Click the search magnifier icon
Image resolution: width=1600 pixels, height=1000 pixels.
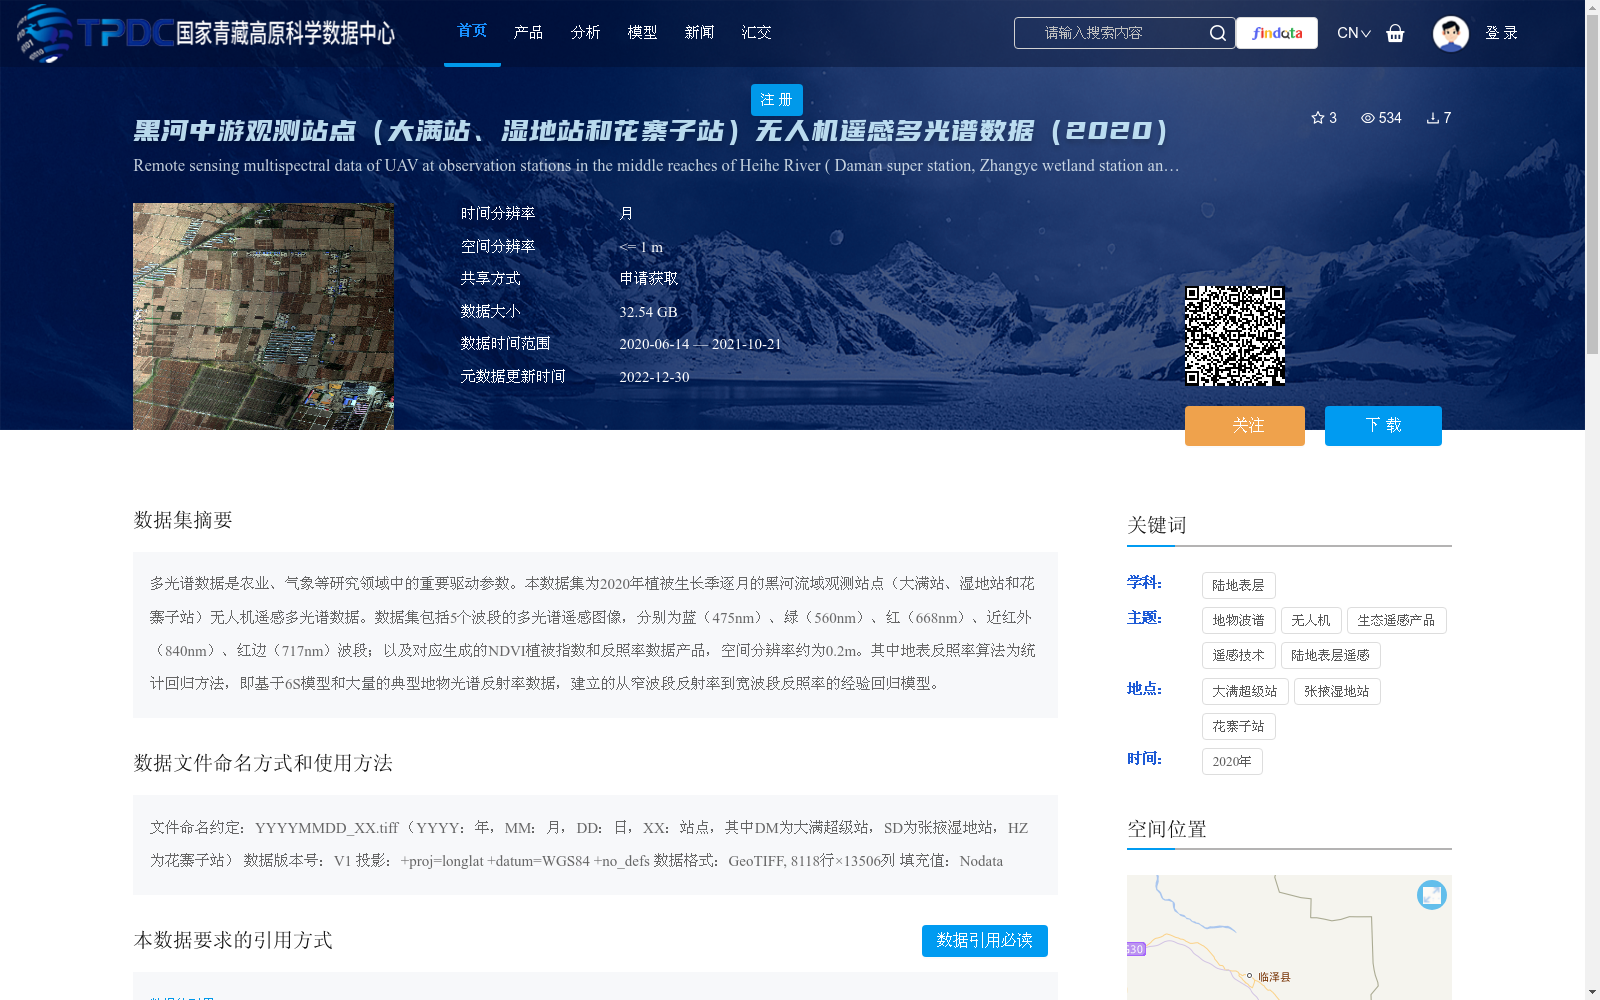pyautogui.click(x=1217, y=33)
